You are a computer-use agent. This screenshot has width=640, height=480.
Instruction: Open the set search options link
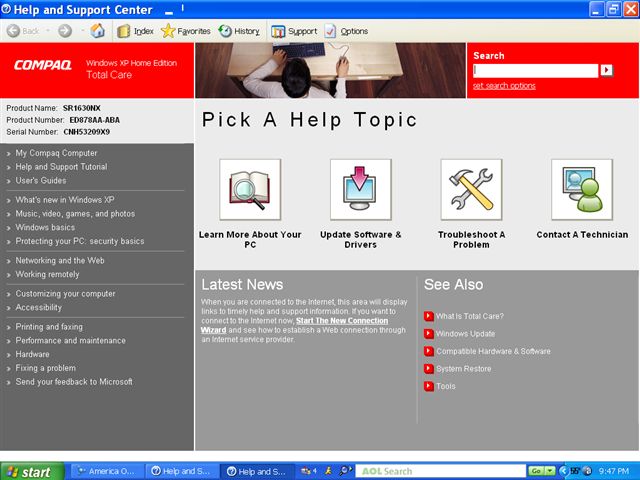click(504, 86)
